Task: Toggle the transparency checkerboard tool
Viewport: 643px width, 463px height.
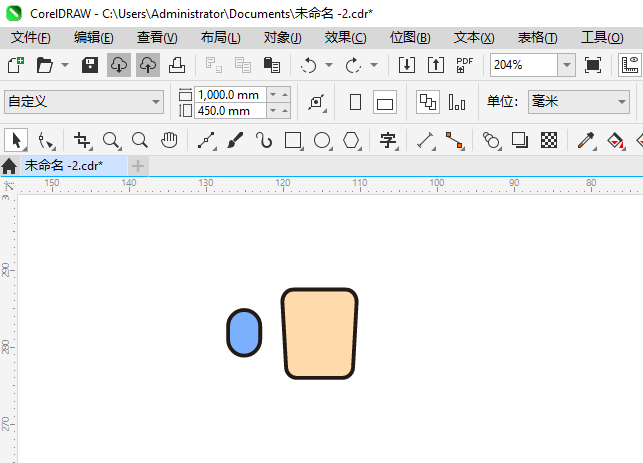Action: [x=548, y=140]
